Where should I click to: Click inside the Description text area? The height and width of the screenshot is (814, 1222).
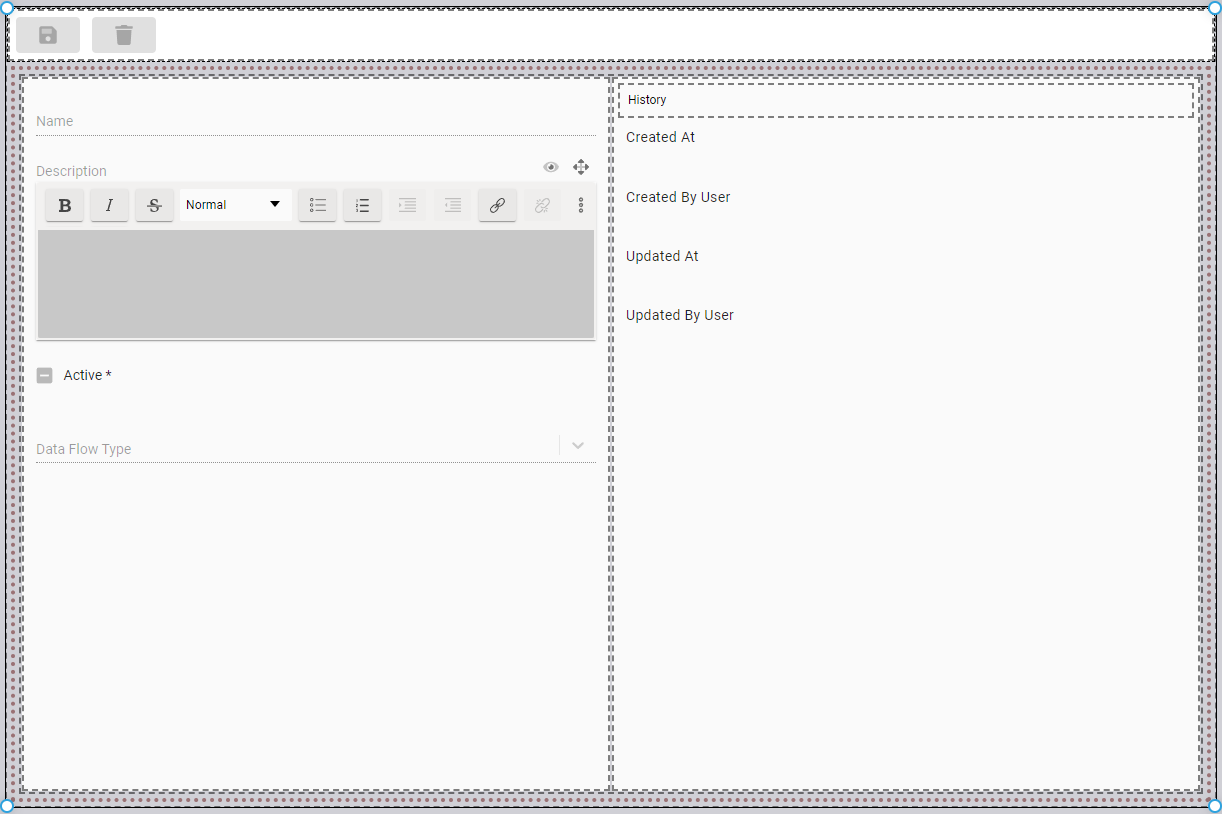316,284
